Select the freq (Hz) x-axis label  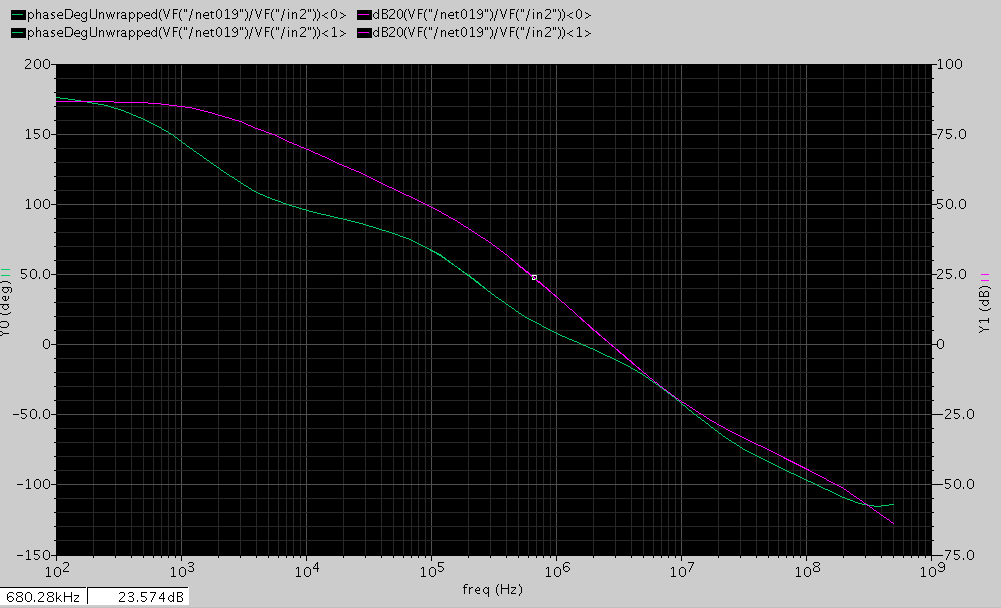492,589
